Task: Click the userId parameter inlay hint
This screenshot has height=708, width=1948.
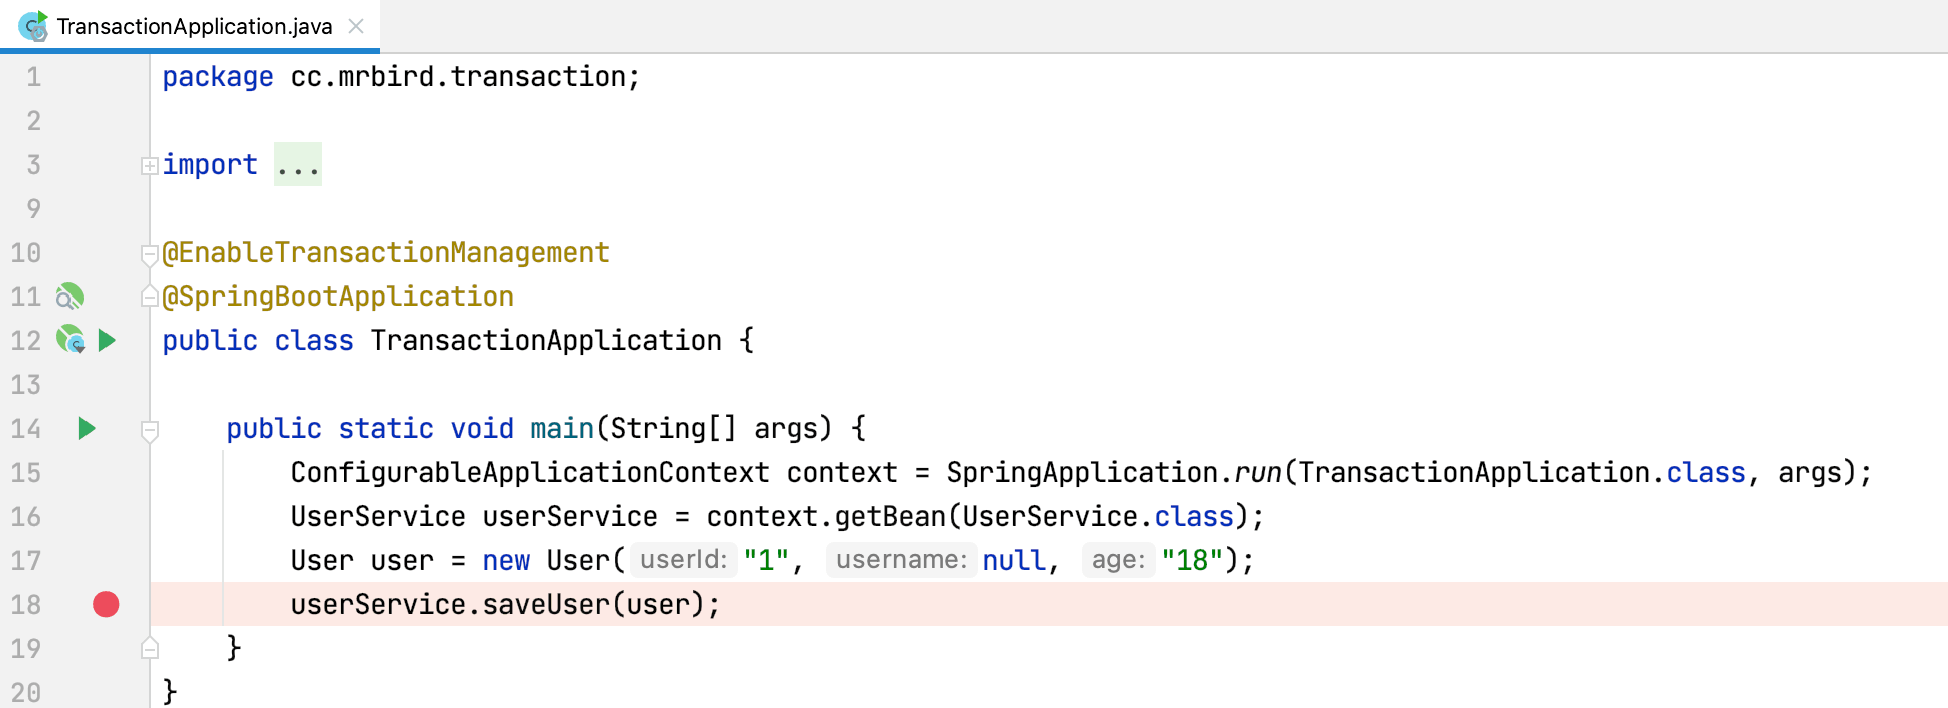Action: coord(684,560)
